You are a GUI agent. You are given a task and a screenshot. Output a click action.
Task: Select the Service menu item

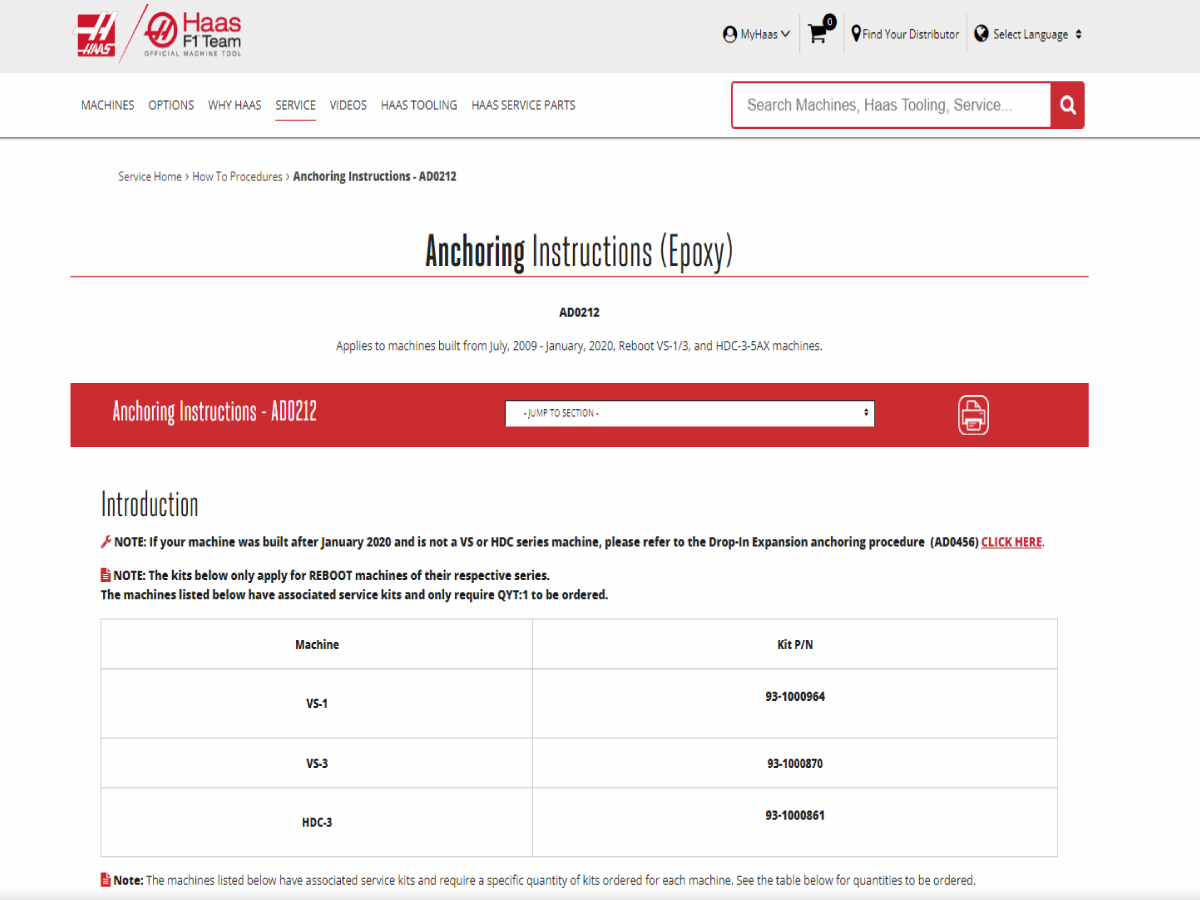pos(296,105)
